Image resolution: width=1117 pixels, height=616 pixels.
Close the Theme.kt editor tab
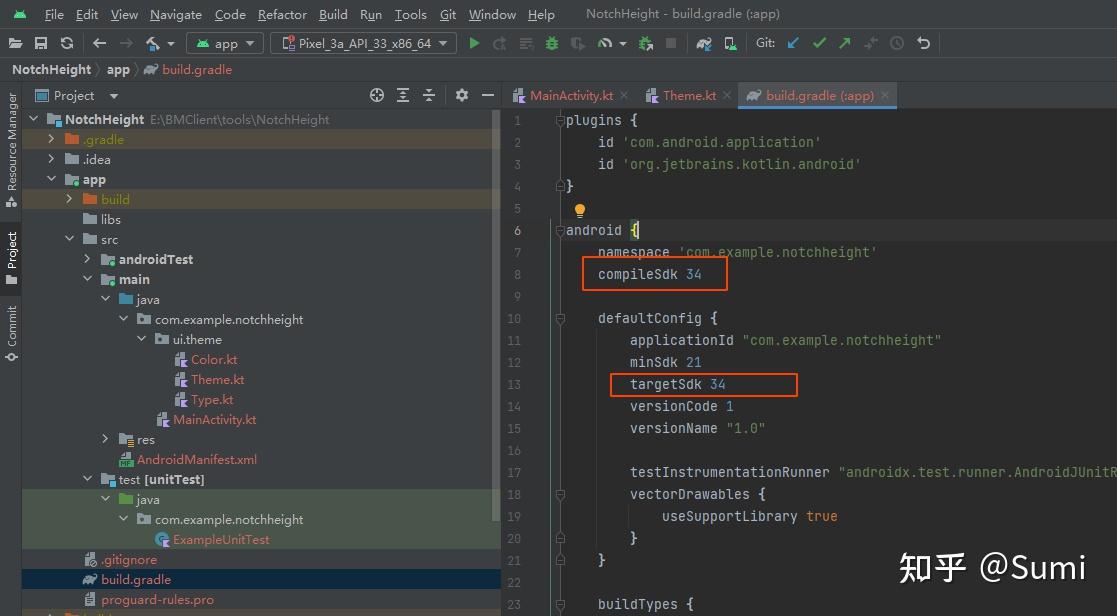(x=727, y=95)
